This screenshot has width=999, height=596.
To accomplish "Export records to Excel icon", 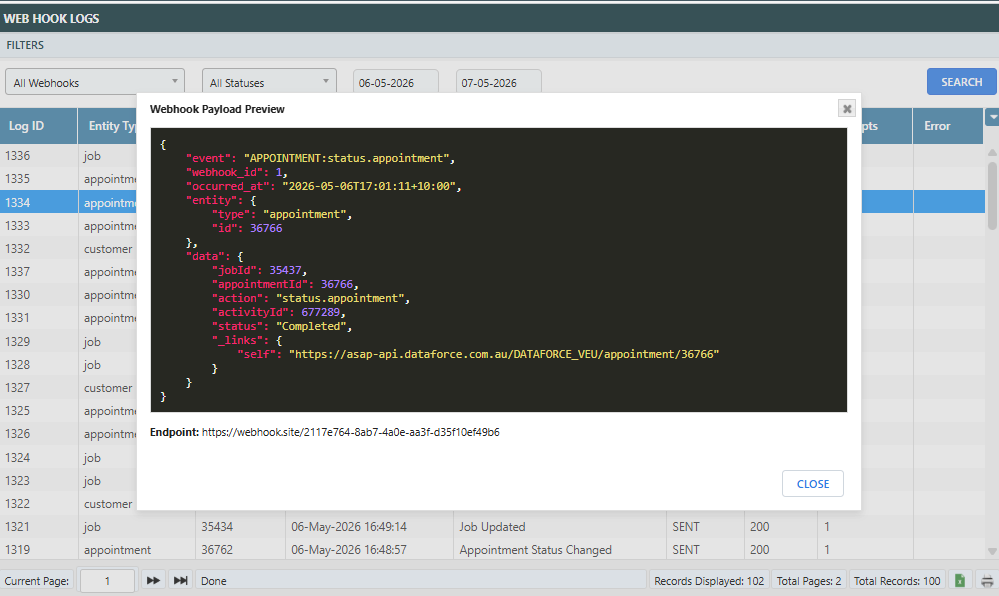I will (x=959, y=581).
